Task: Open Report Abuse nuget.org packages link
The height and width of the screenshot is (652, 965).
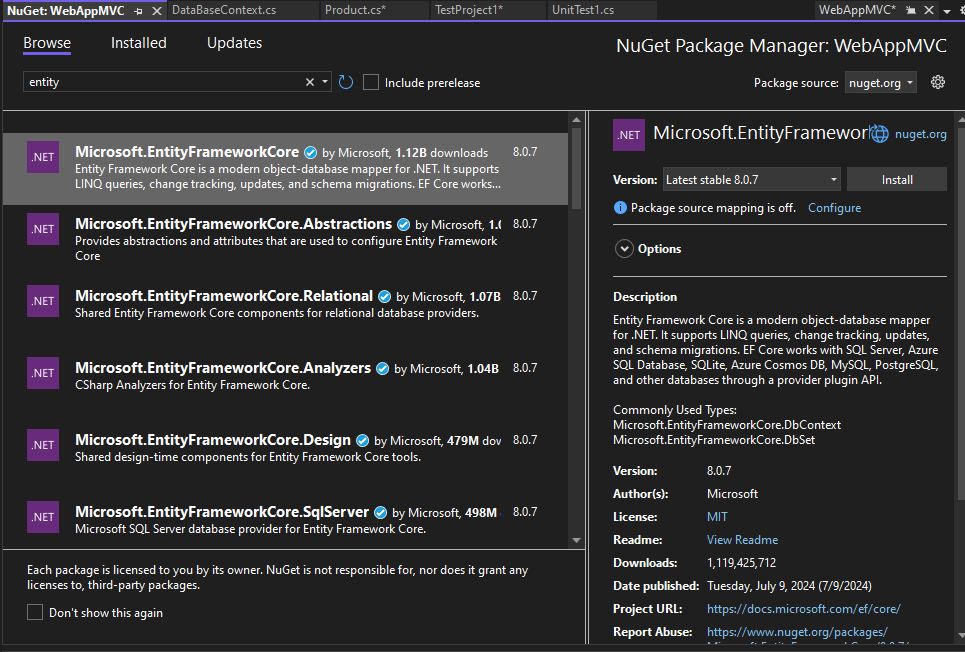Action: tap(797, 632)
